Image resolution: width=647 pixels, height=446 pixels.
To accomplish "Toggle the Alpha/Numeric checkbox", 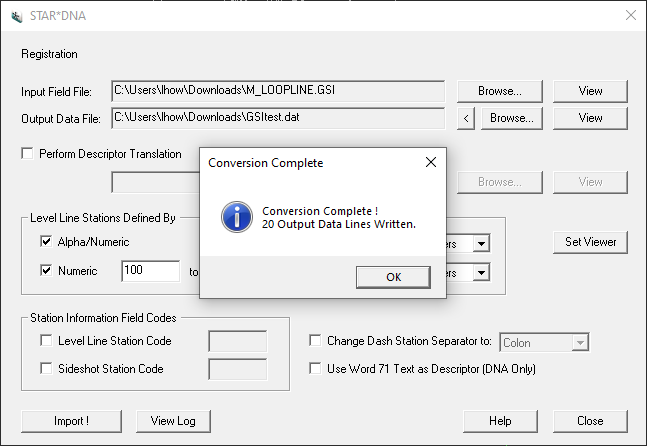I will tap(46, 242).
